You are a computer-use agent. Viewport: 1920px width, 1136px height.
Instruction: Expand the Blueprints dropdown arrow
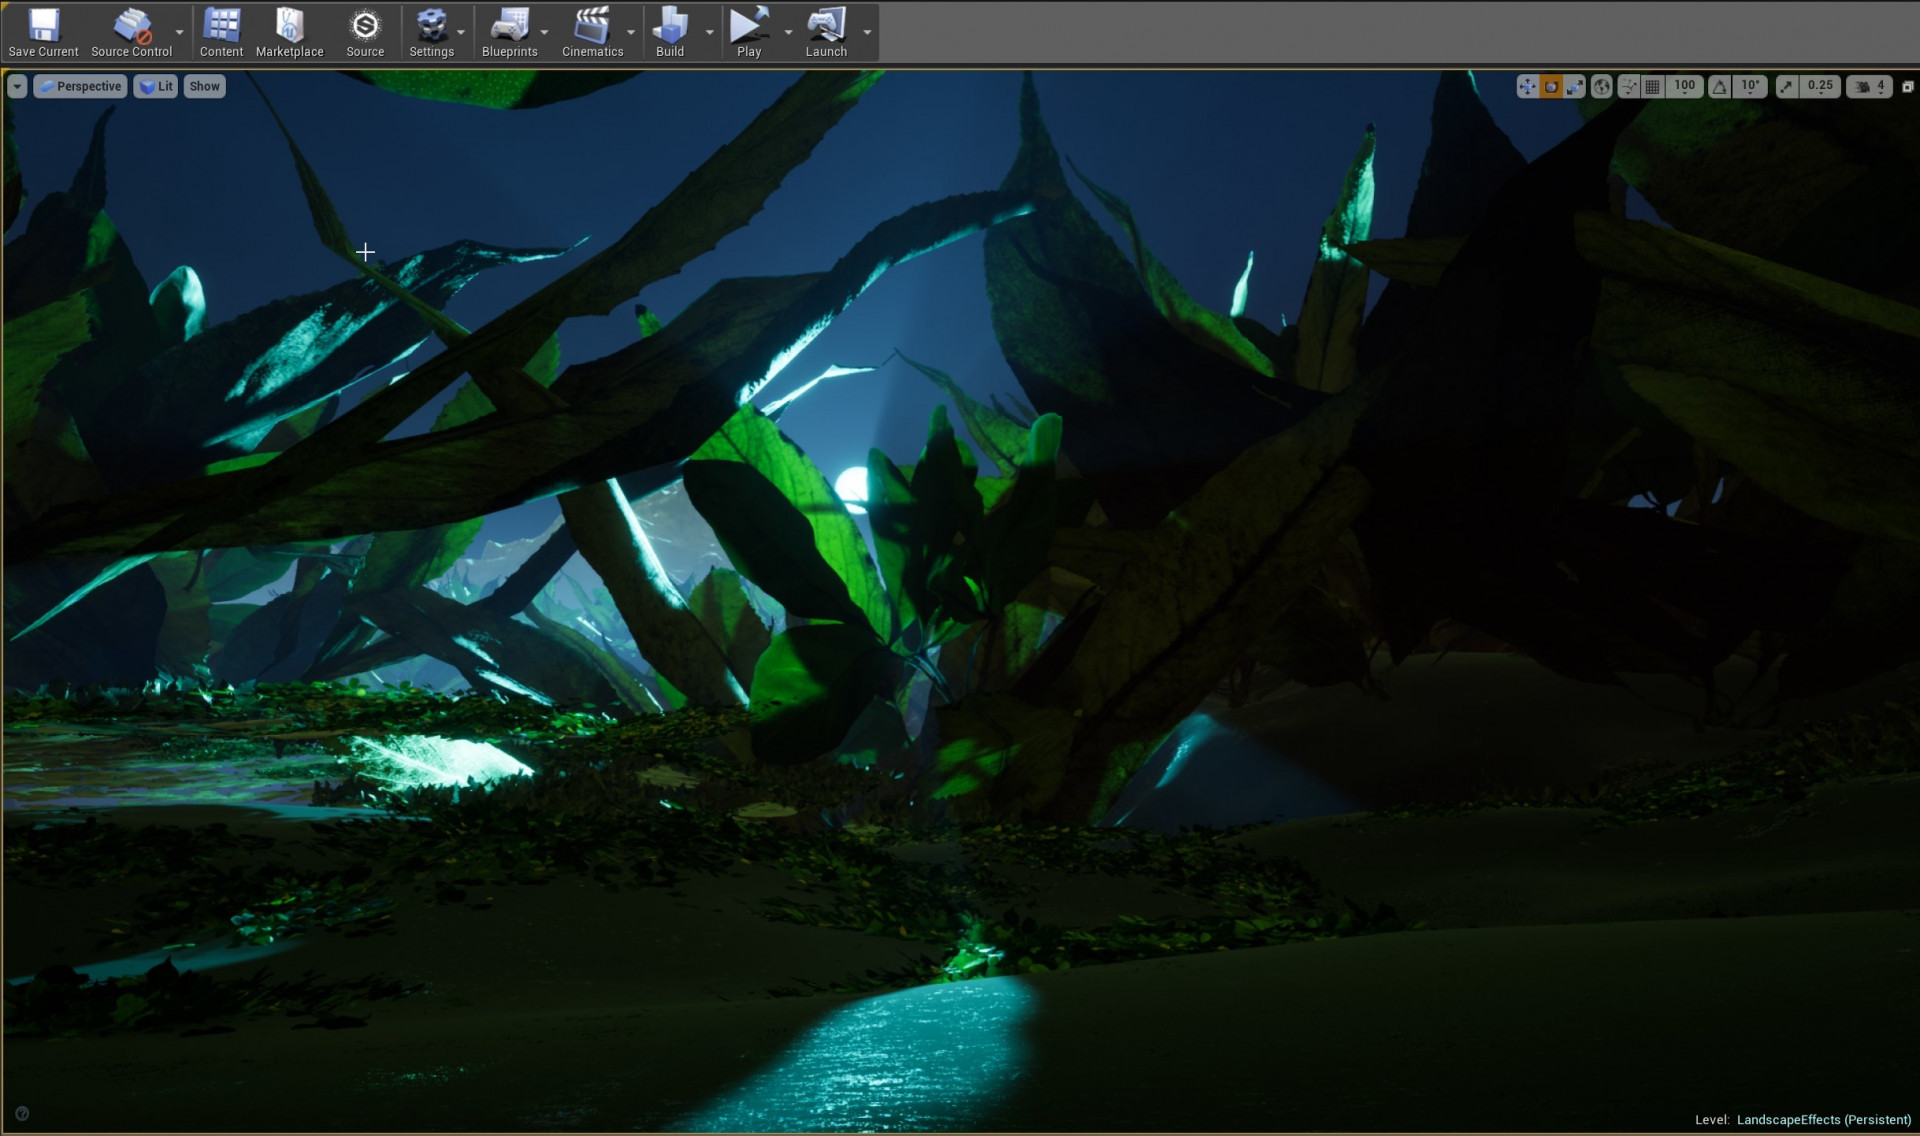click(545, 33)
